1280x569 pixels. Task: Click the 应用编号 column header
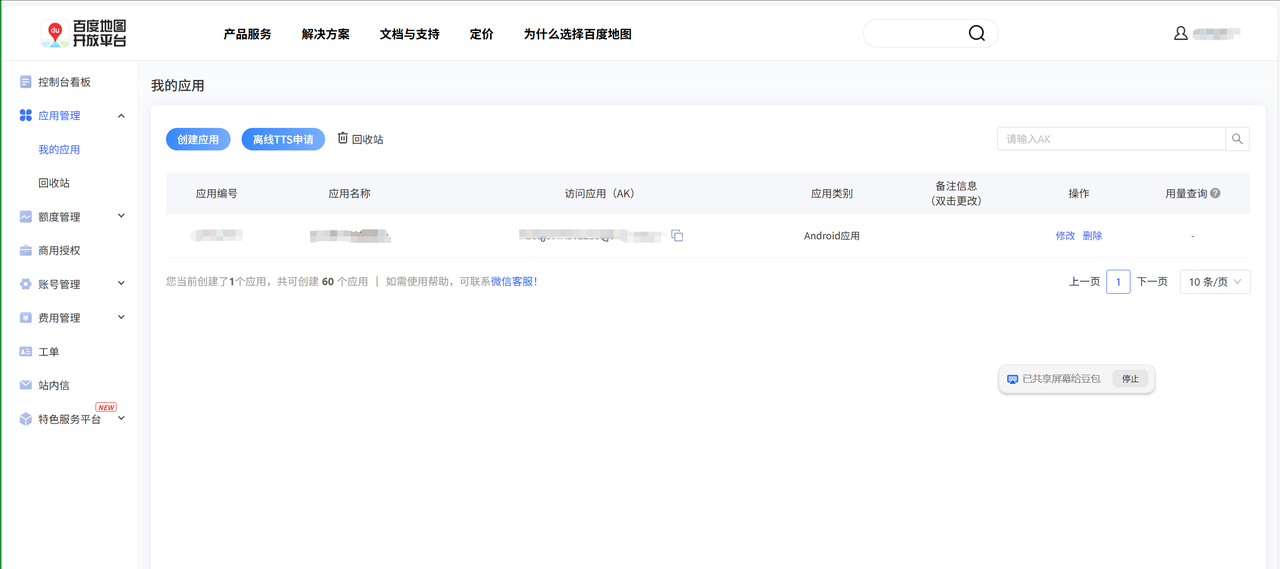click(216, 193)
